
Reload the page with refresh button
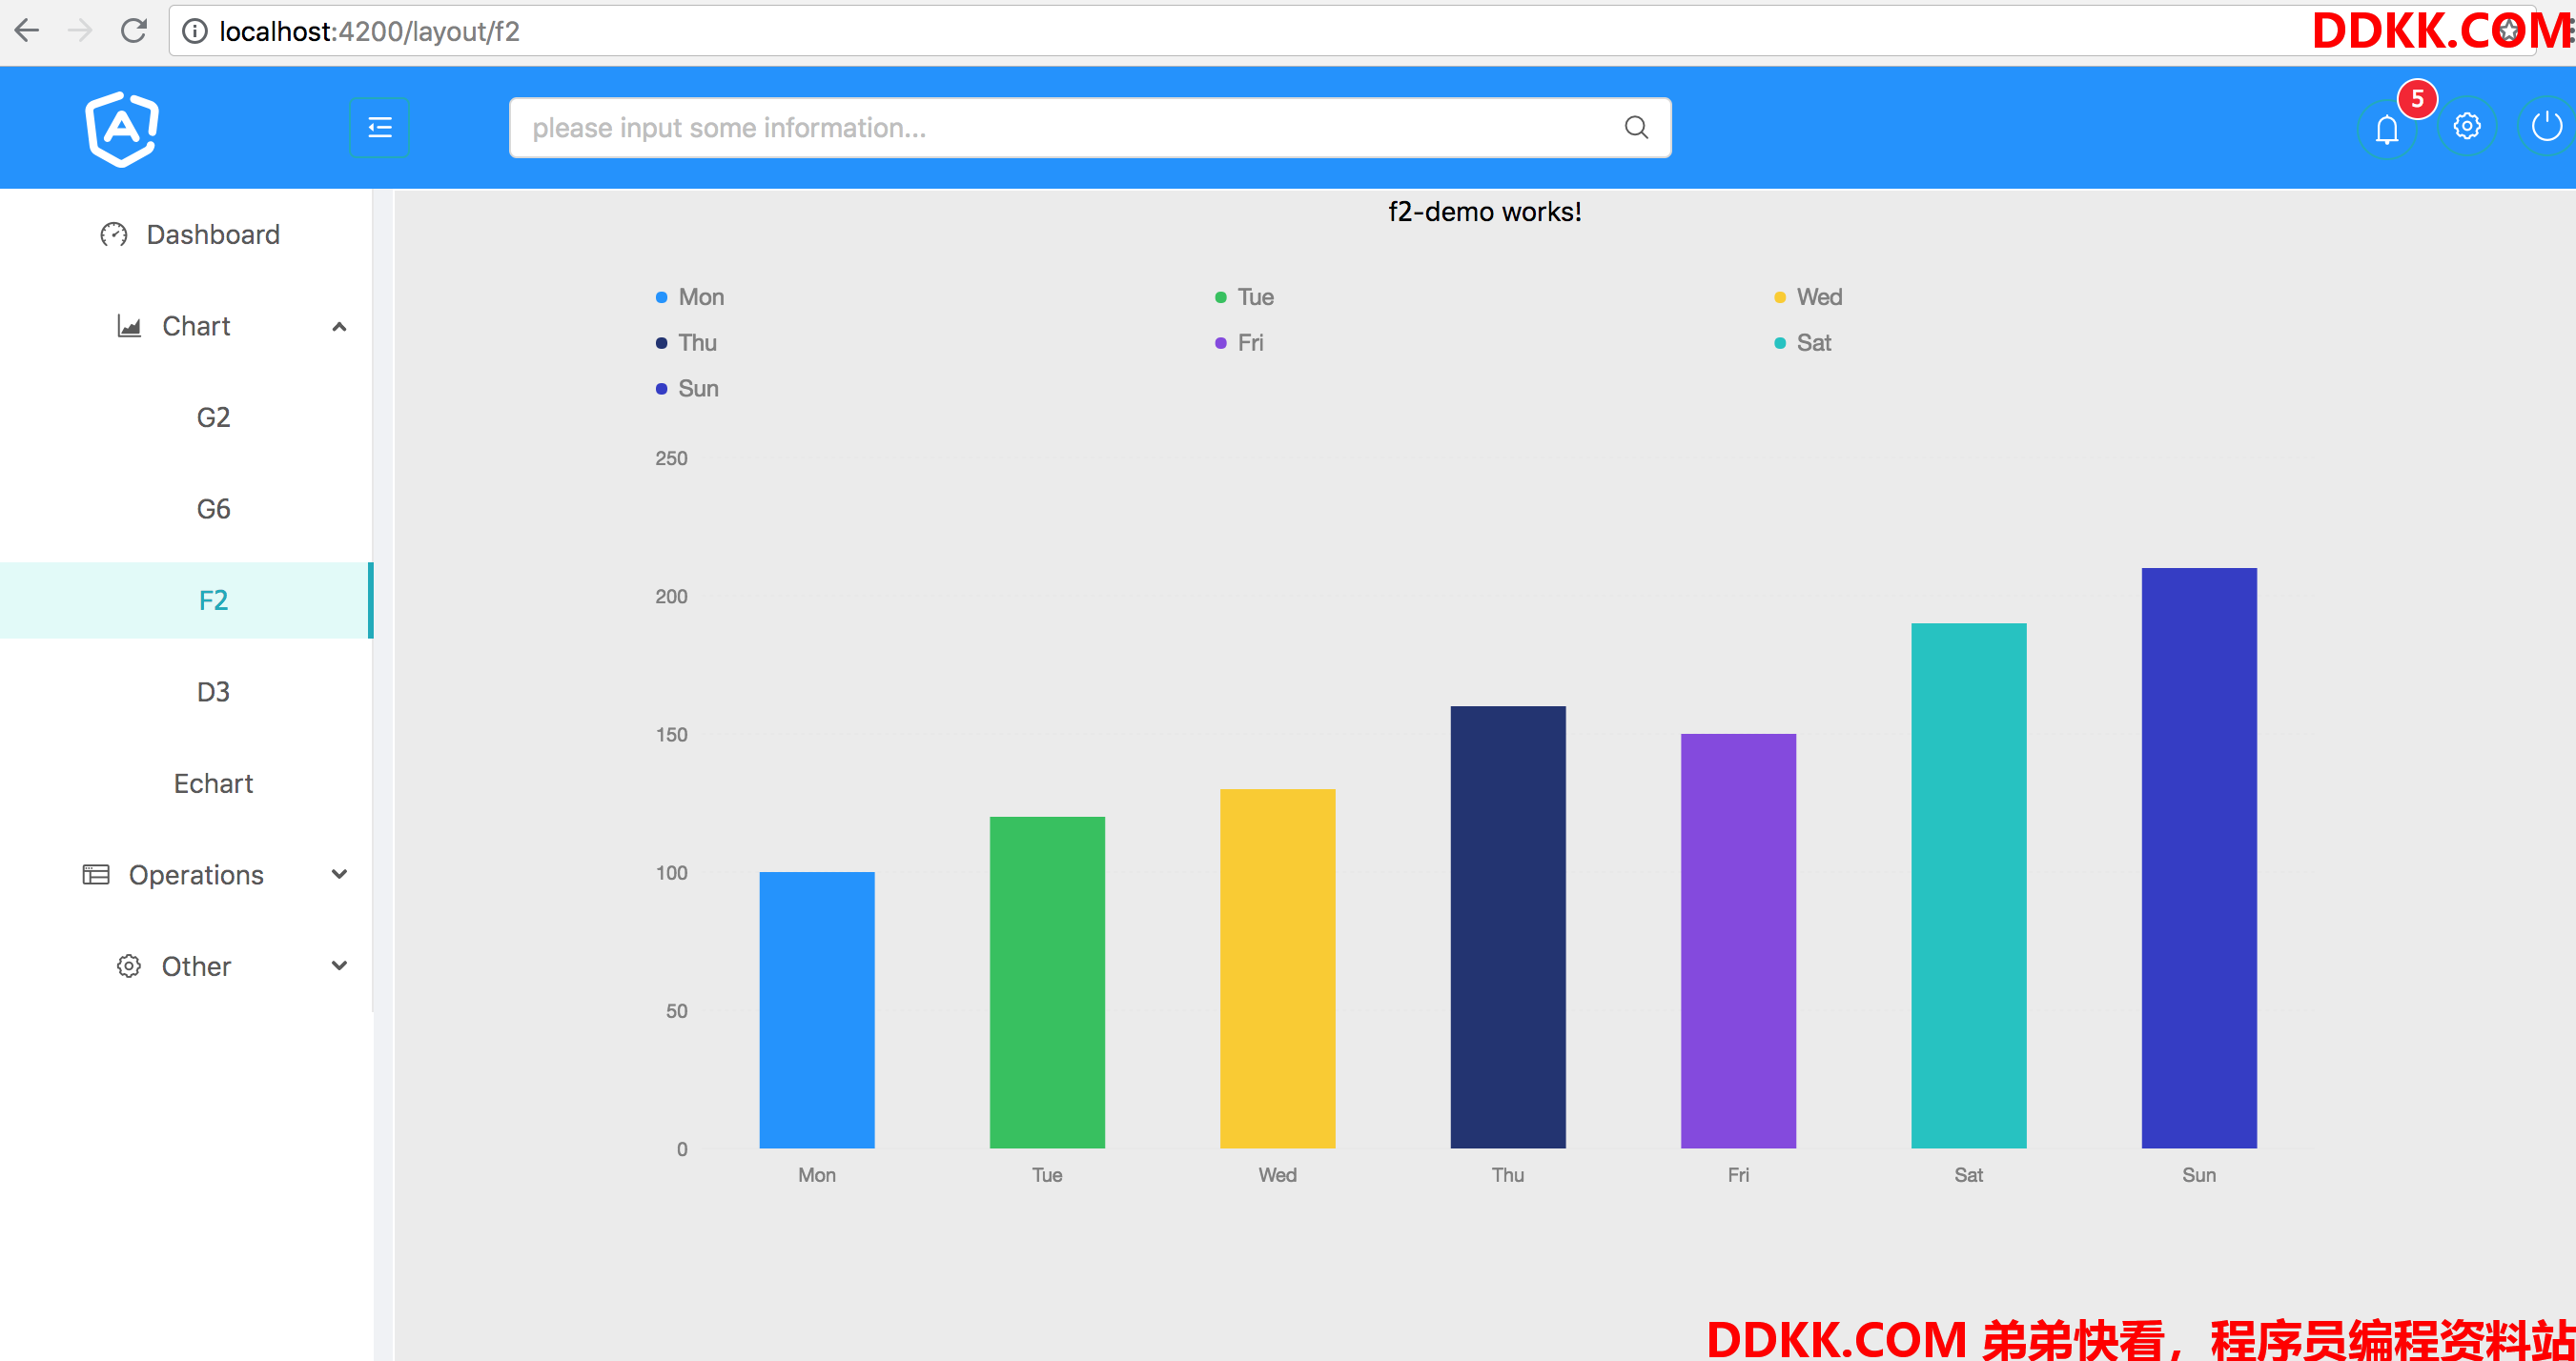pyautogui.click(x=133, y=30)
